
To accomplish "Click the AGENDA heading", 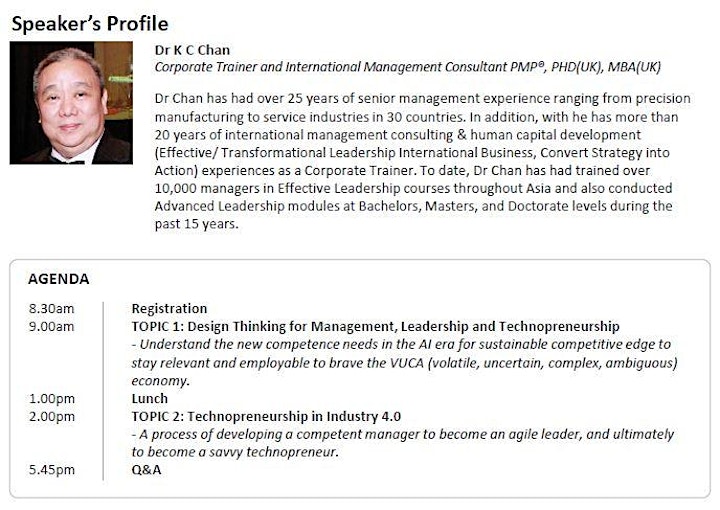I will pyautogui.click(x=59, y=279).
